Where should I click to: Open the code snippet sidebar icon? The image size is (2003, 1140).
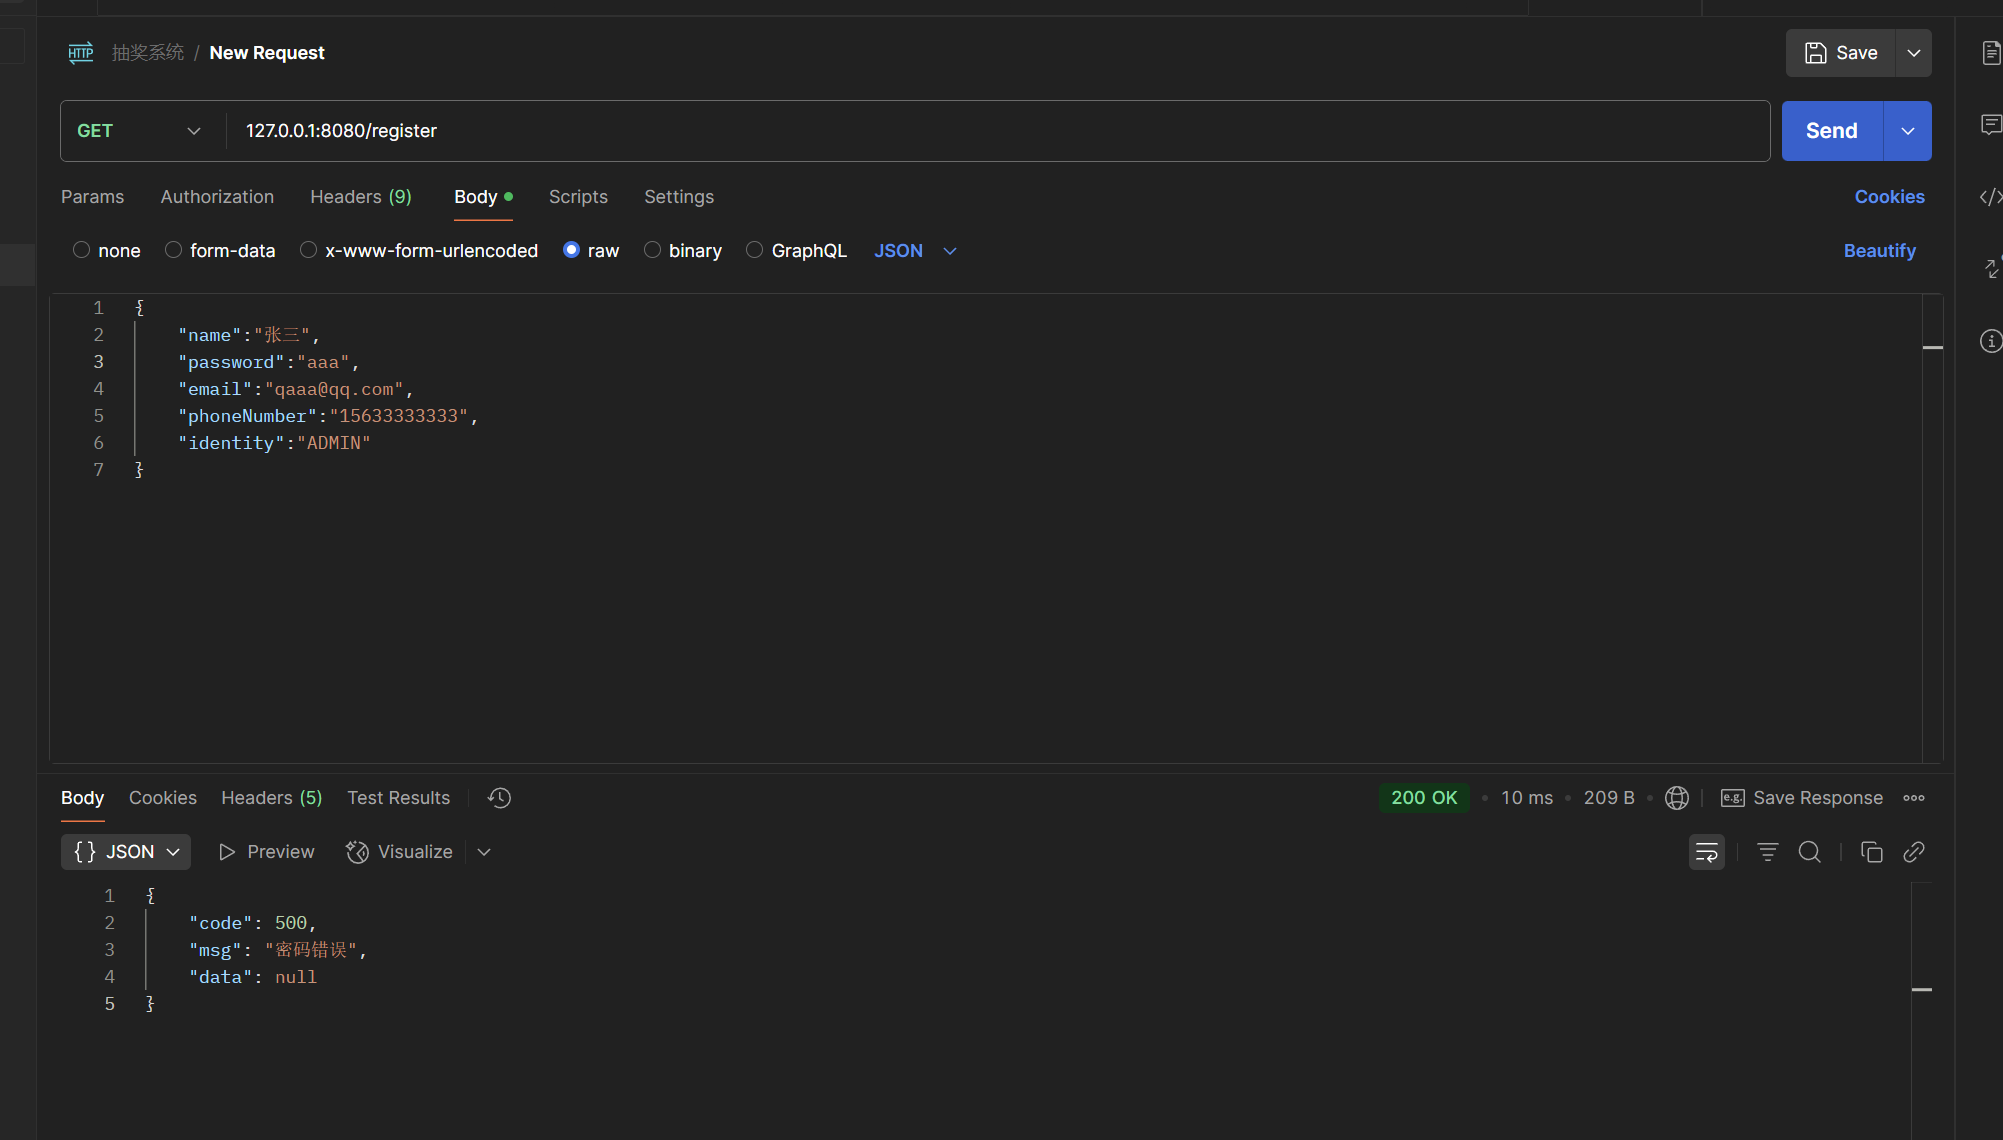[x=1990, y=197]
